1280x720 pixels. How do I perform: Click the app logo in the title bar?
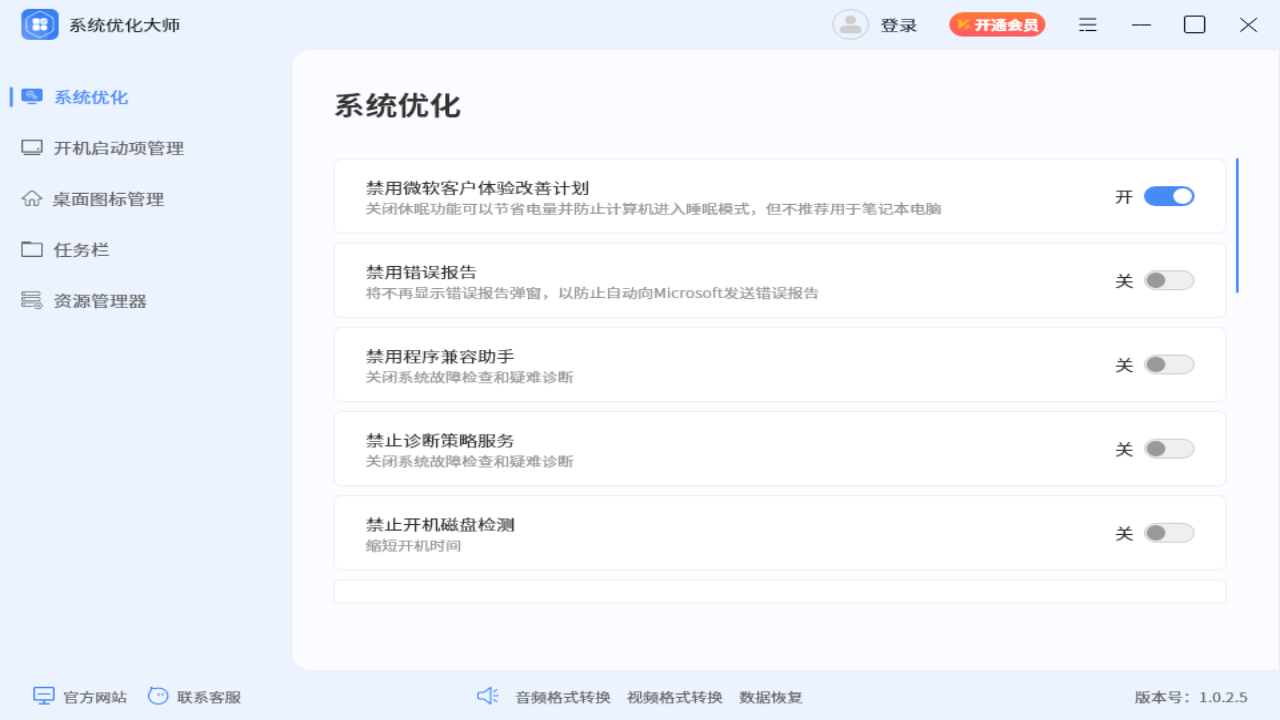(x=39, y=24)
